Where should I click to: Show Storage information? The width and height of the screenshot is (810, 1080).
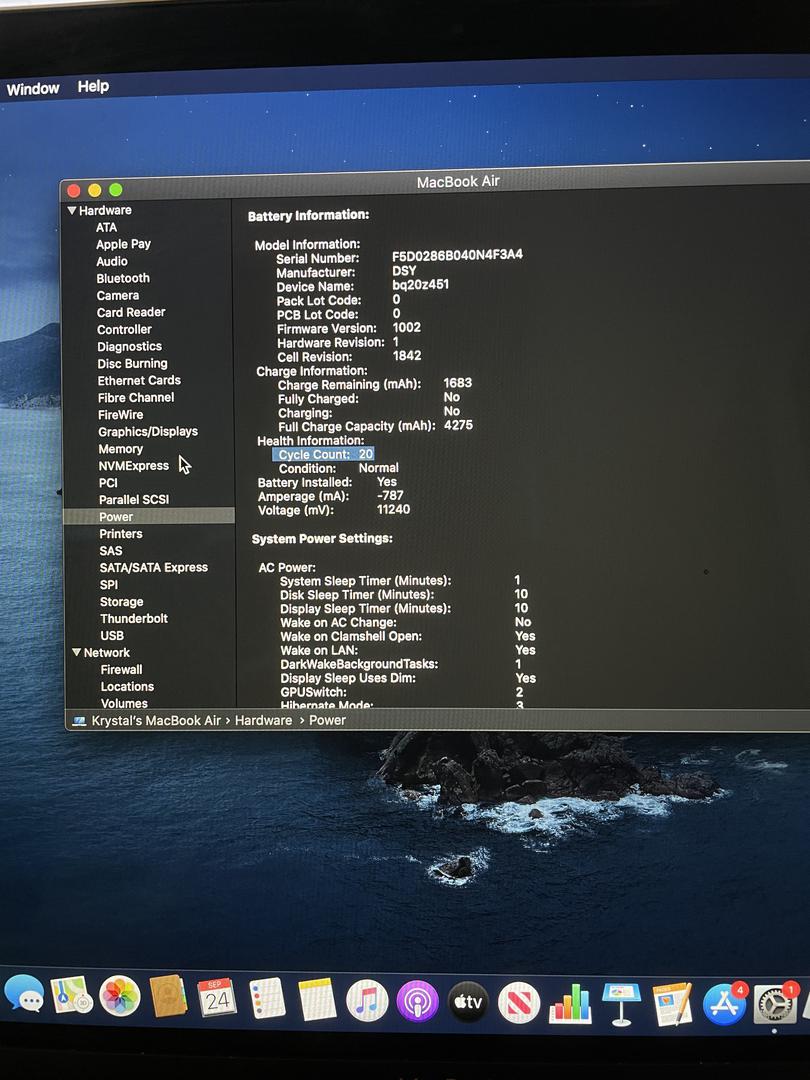point(121,602)
